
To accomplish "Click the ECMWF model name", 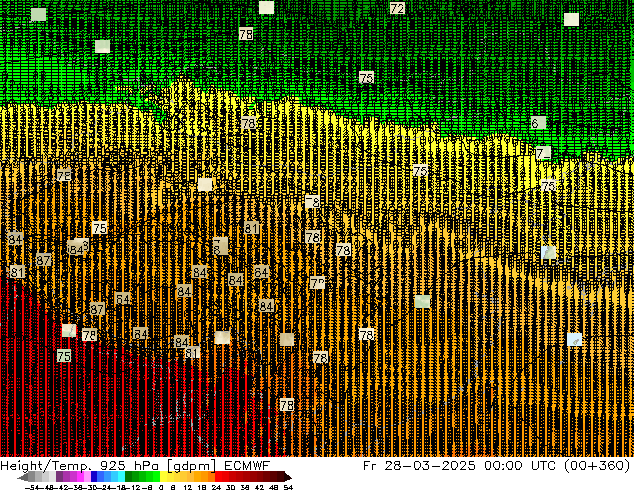I will point(247,465).
